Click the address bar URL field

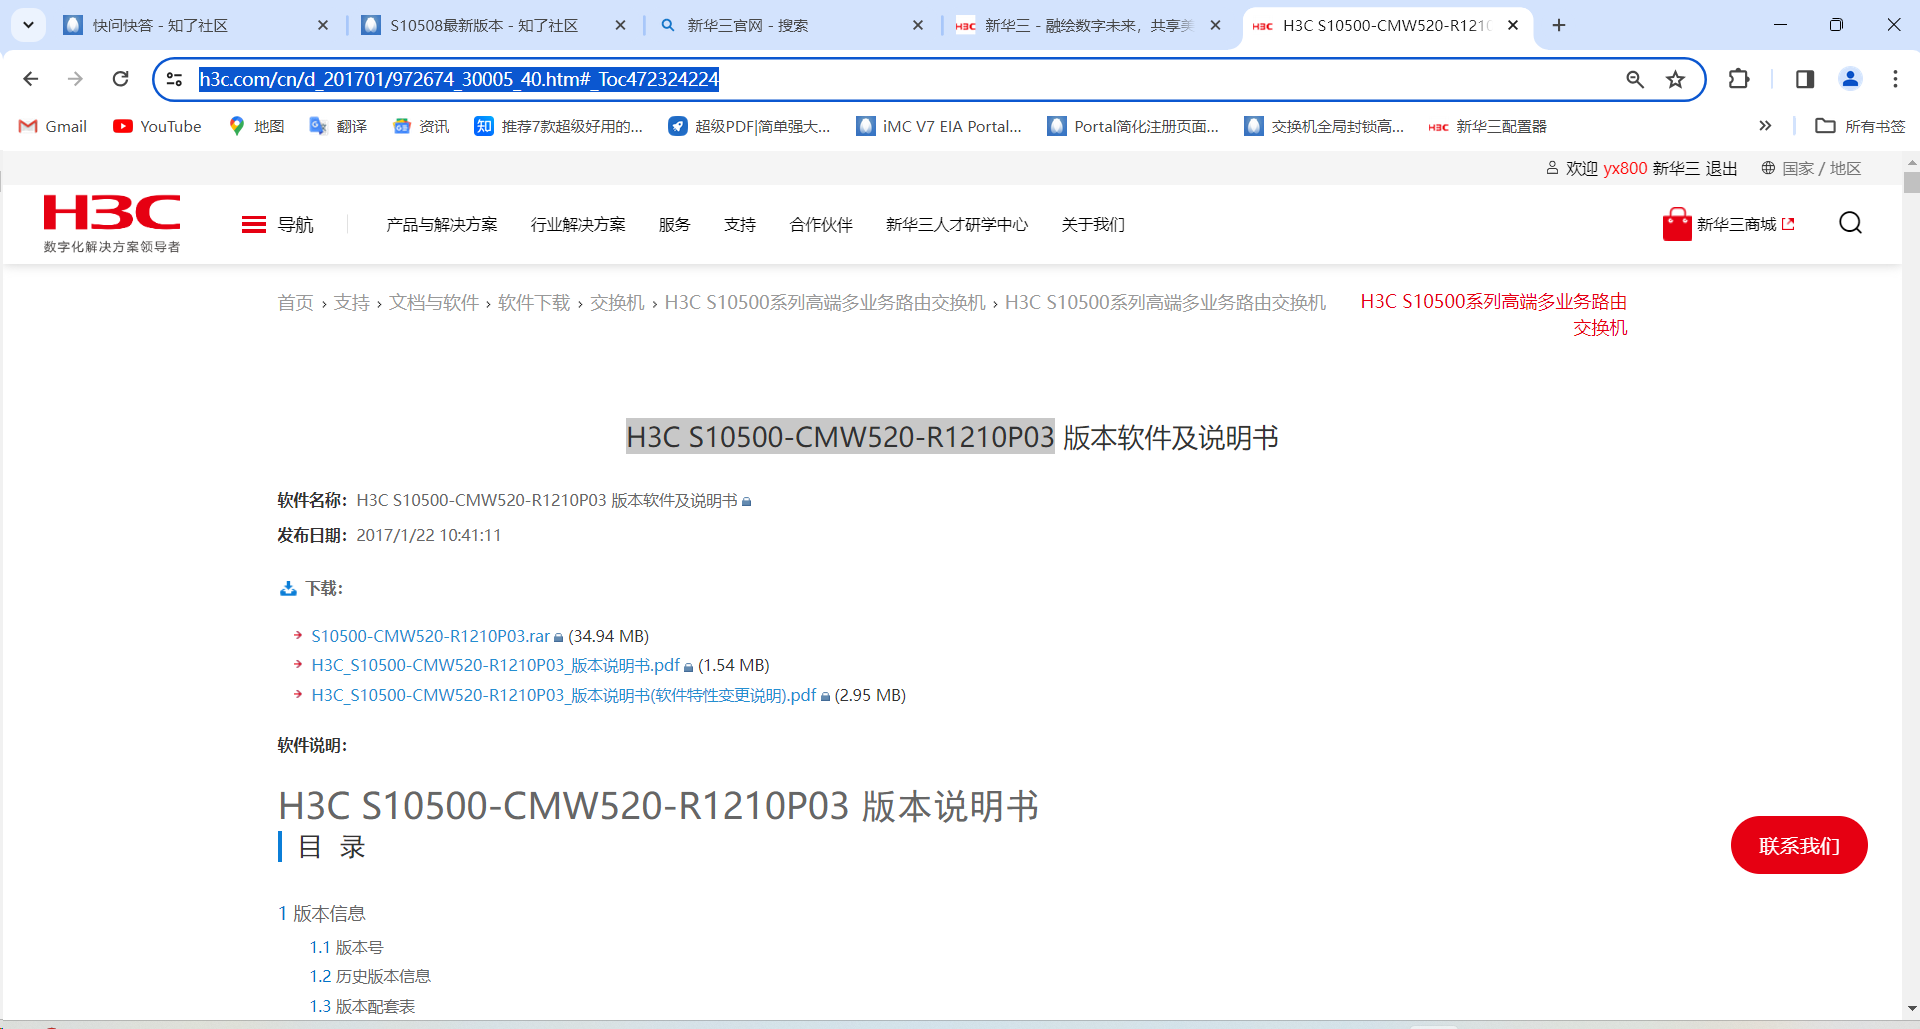(900, 79)
